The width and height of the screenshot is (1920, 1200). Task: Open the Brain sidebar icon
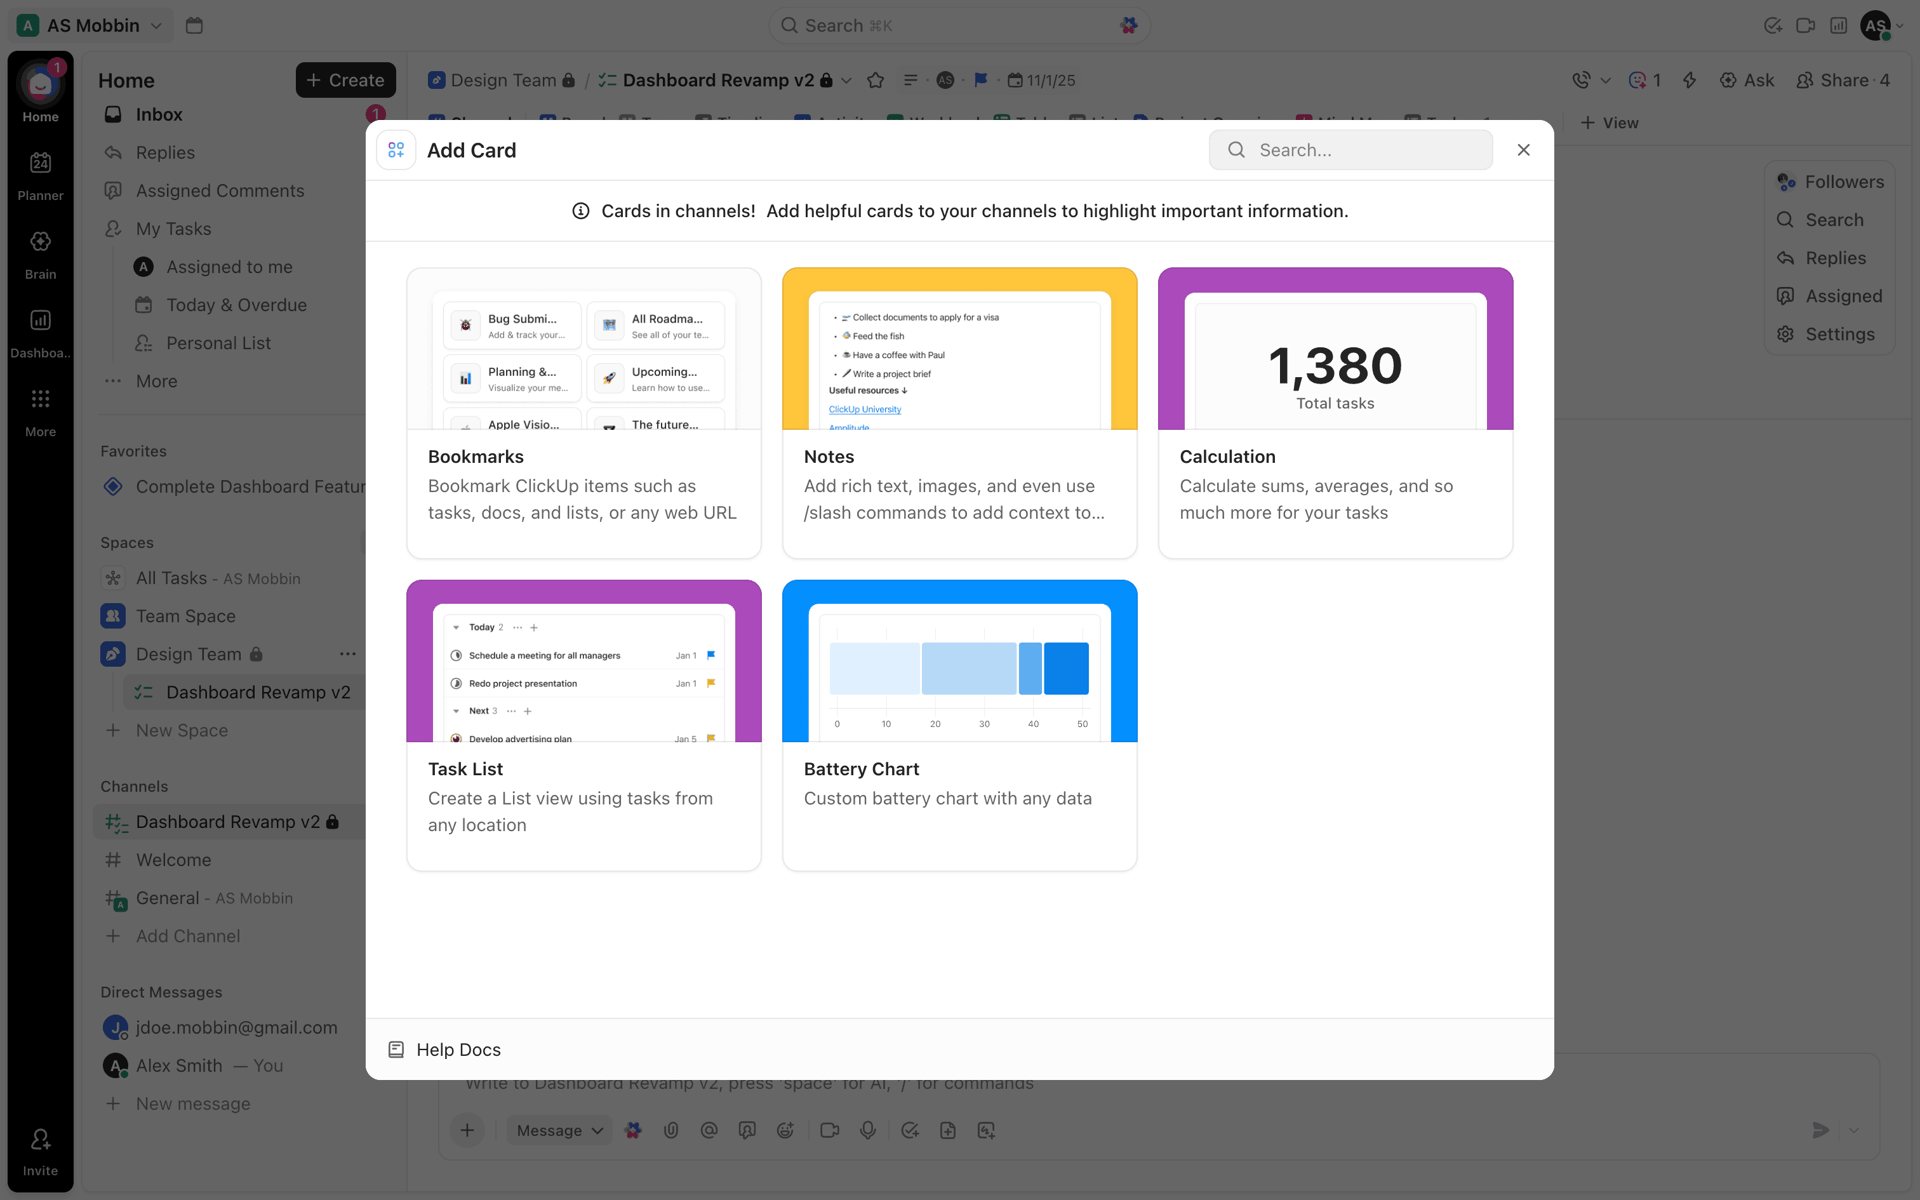point(40,254)
